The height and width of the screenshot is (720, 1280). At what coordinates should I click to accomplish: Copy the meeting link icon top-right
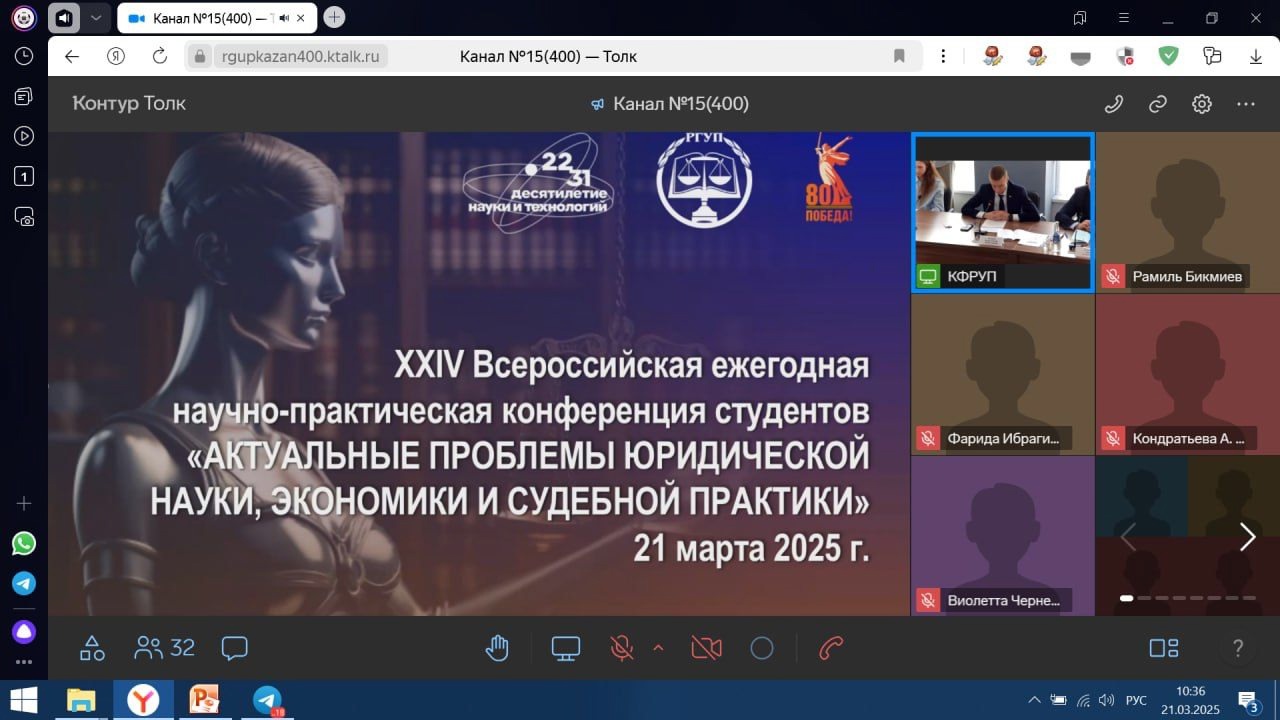[x=1157, y=103]
